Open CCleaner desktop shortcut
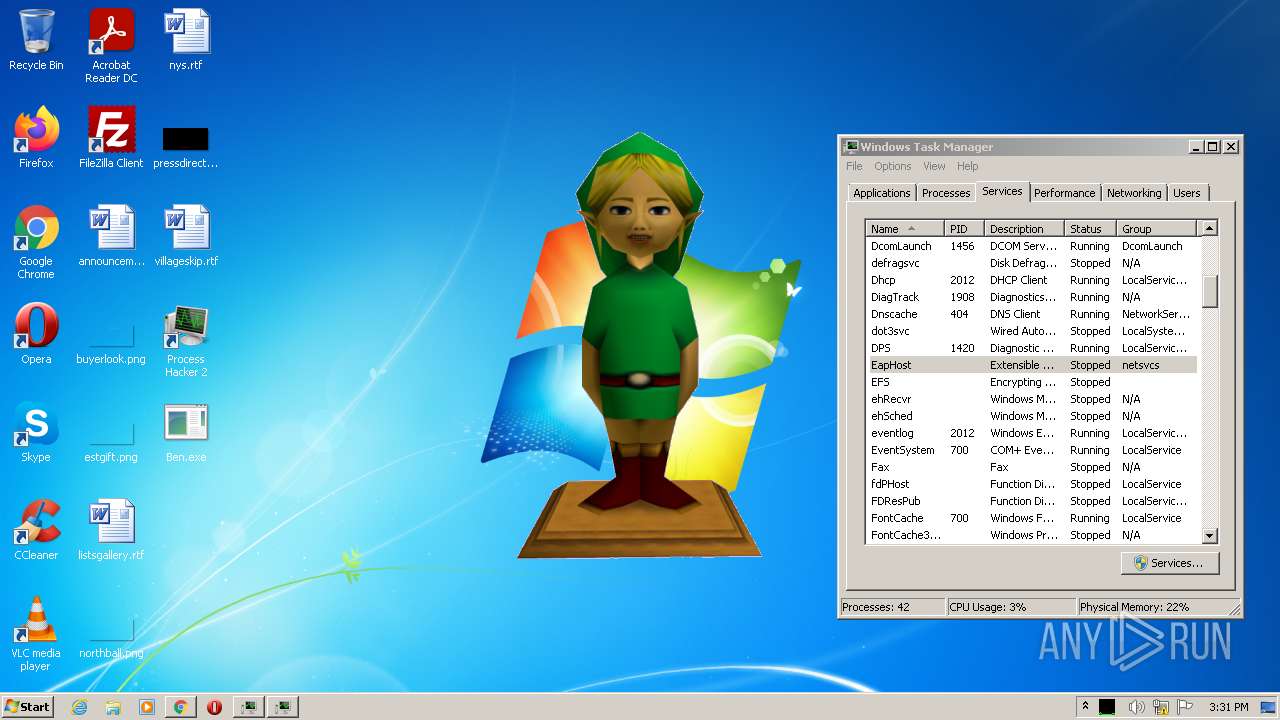 pos(36,530)
